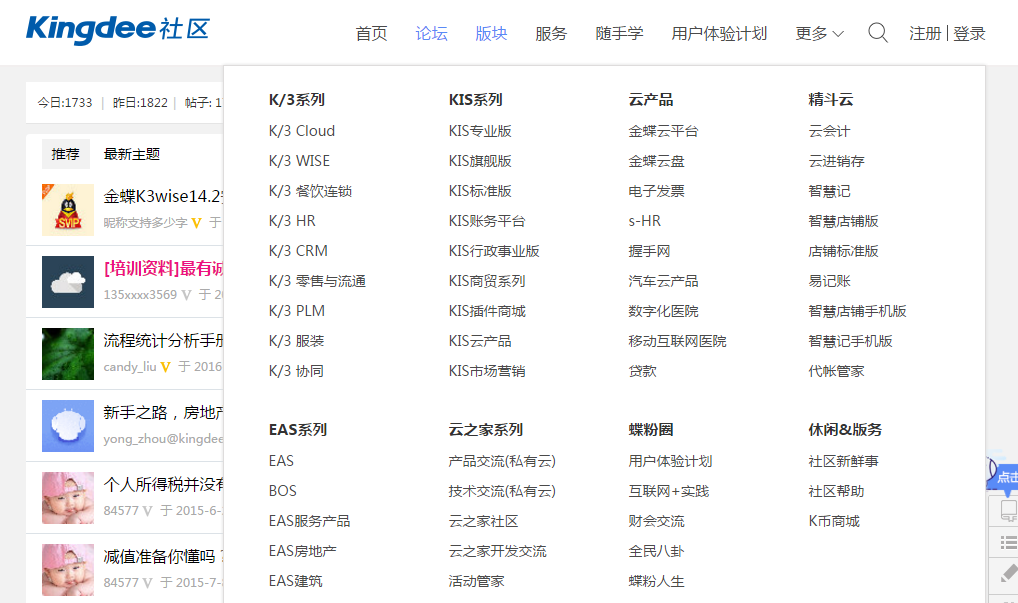Open the 云之家系列 category heading
The width and height of the screenshot is (1018, 603).
pos(486,430)
